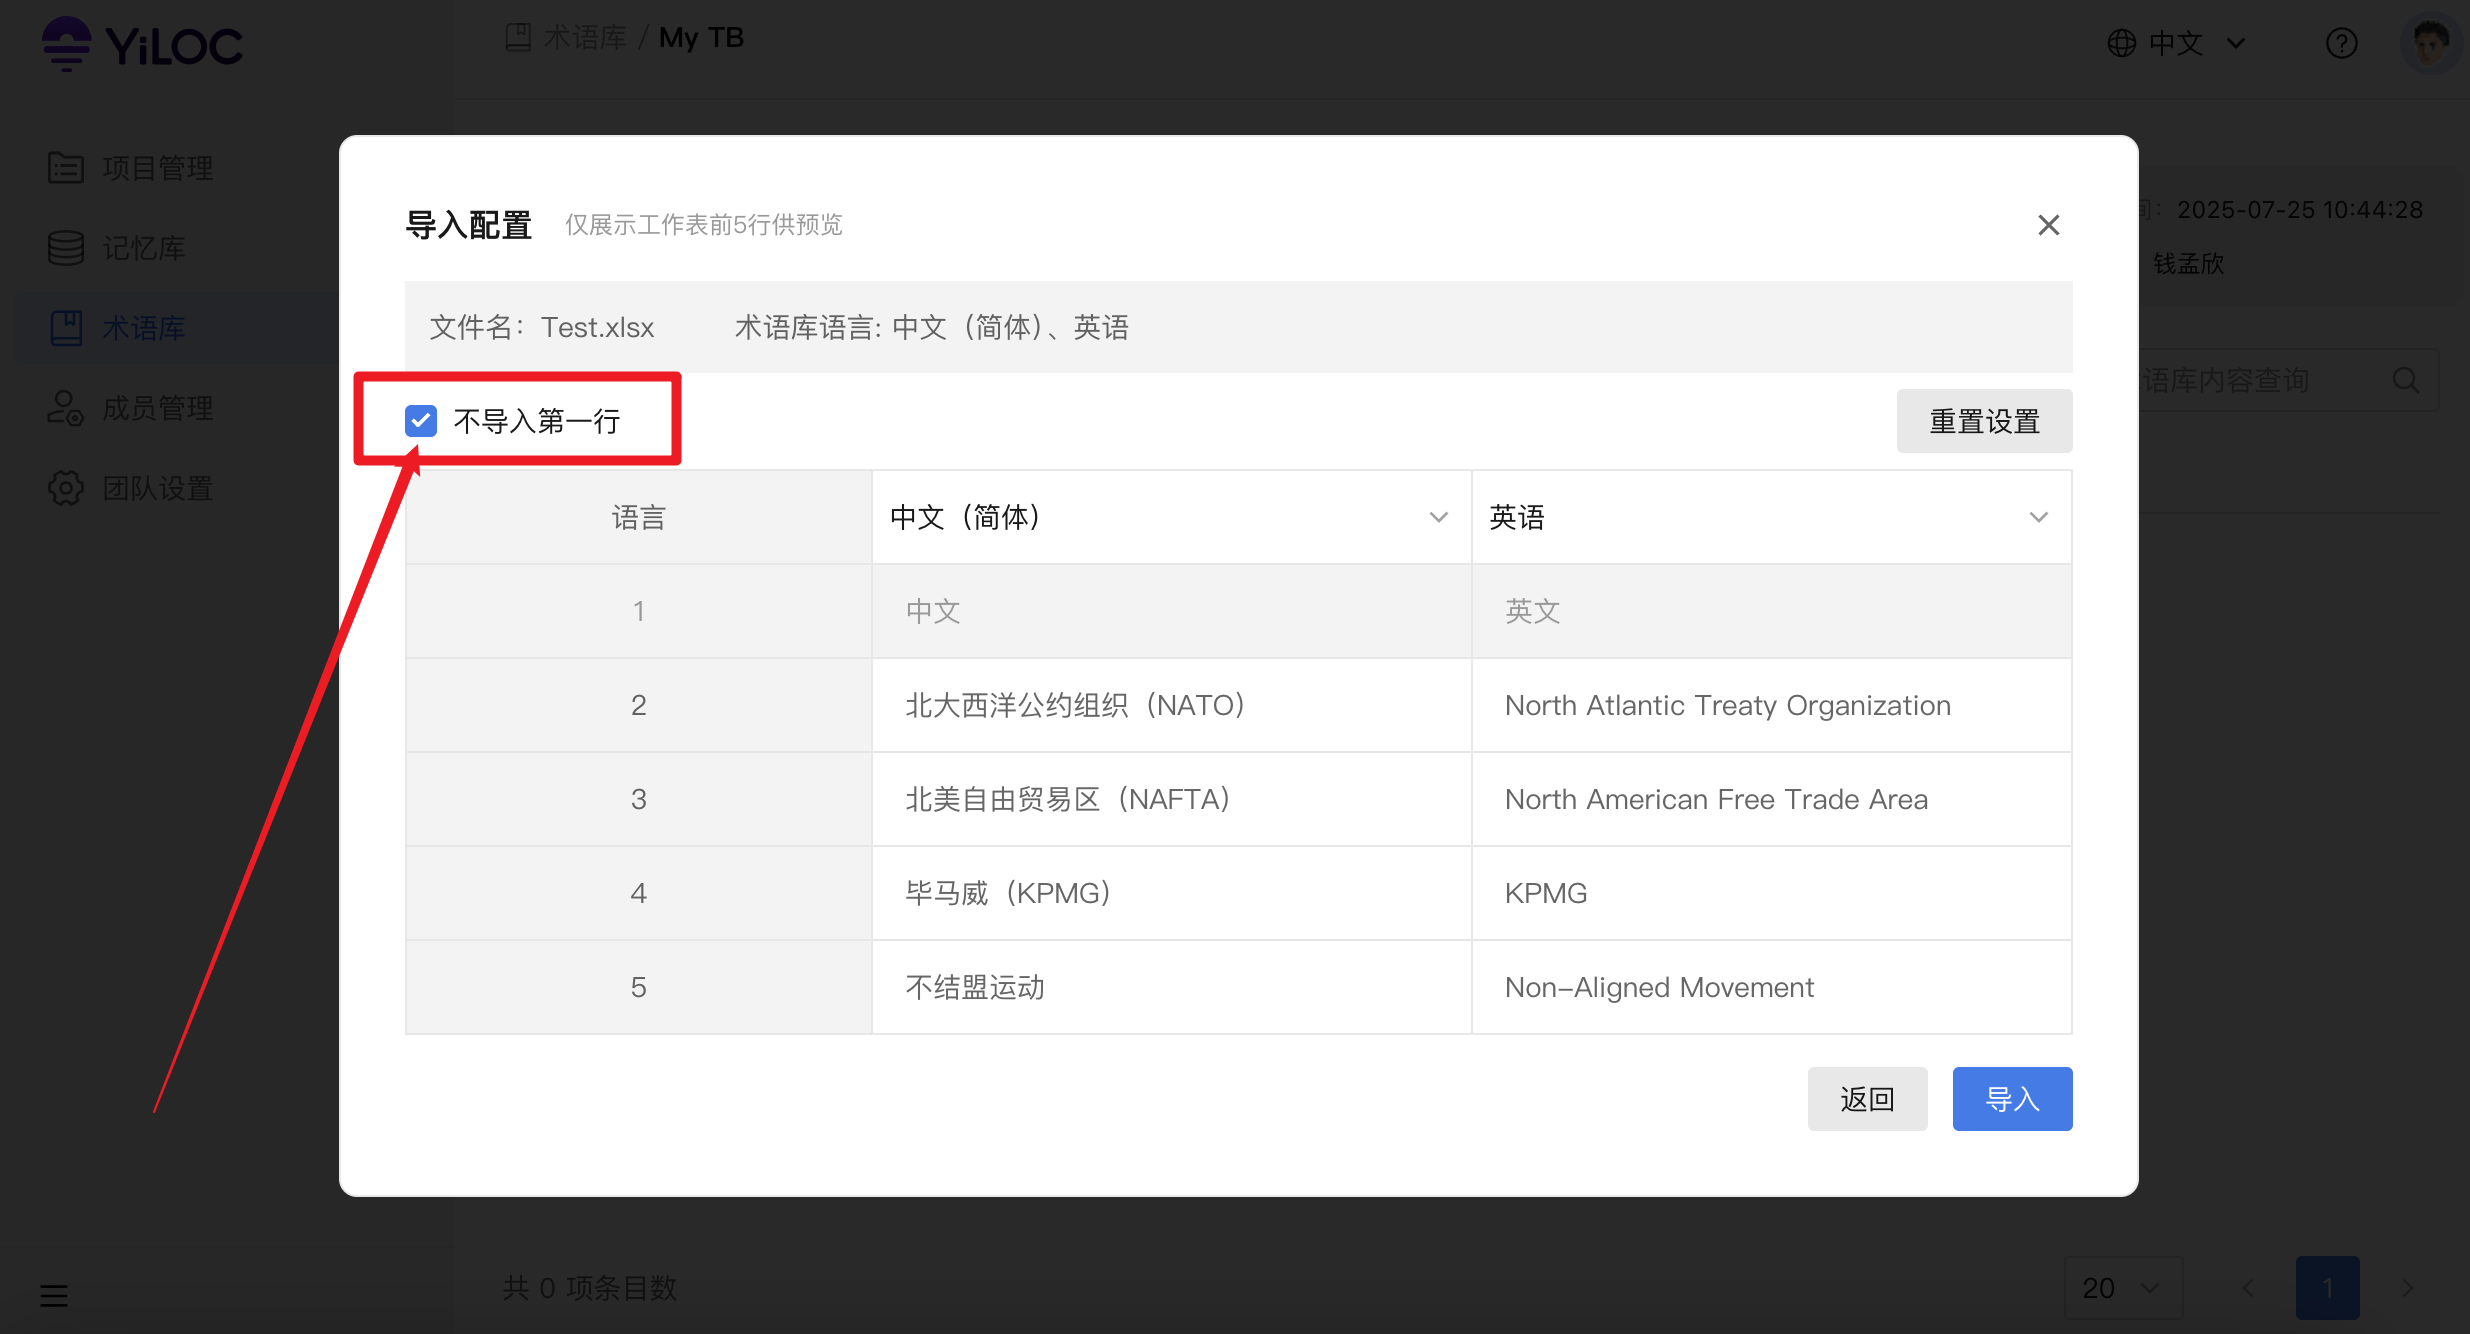Image resolution: width=2470 pixels, height=1334 pixels.
Task: Click the termbase search magnifier icon
Action: pyautogui.click(x=2406, y=380)
